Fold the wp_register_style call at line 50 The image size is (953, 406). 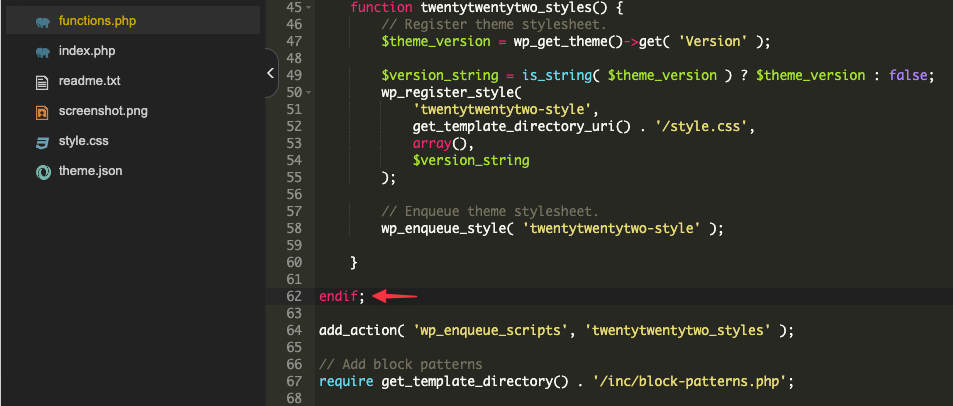point(309,93)
